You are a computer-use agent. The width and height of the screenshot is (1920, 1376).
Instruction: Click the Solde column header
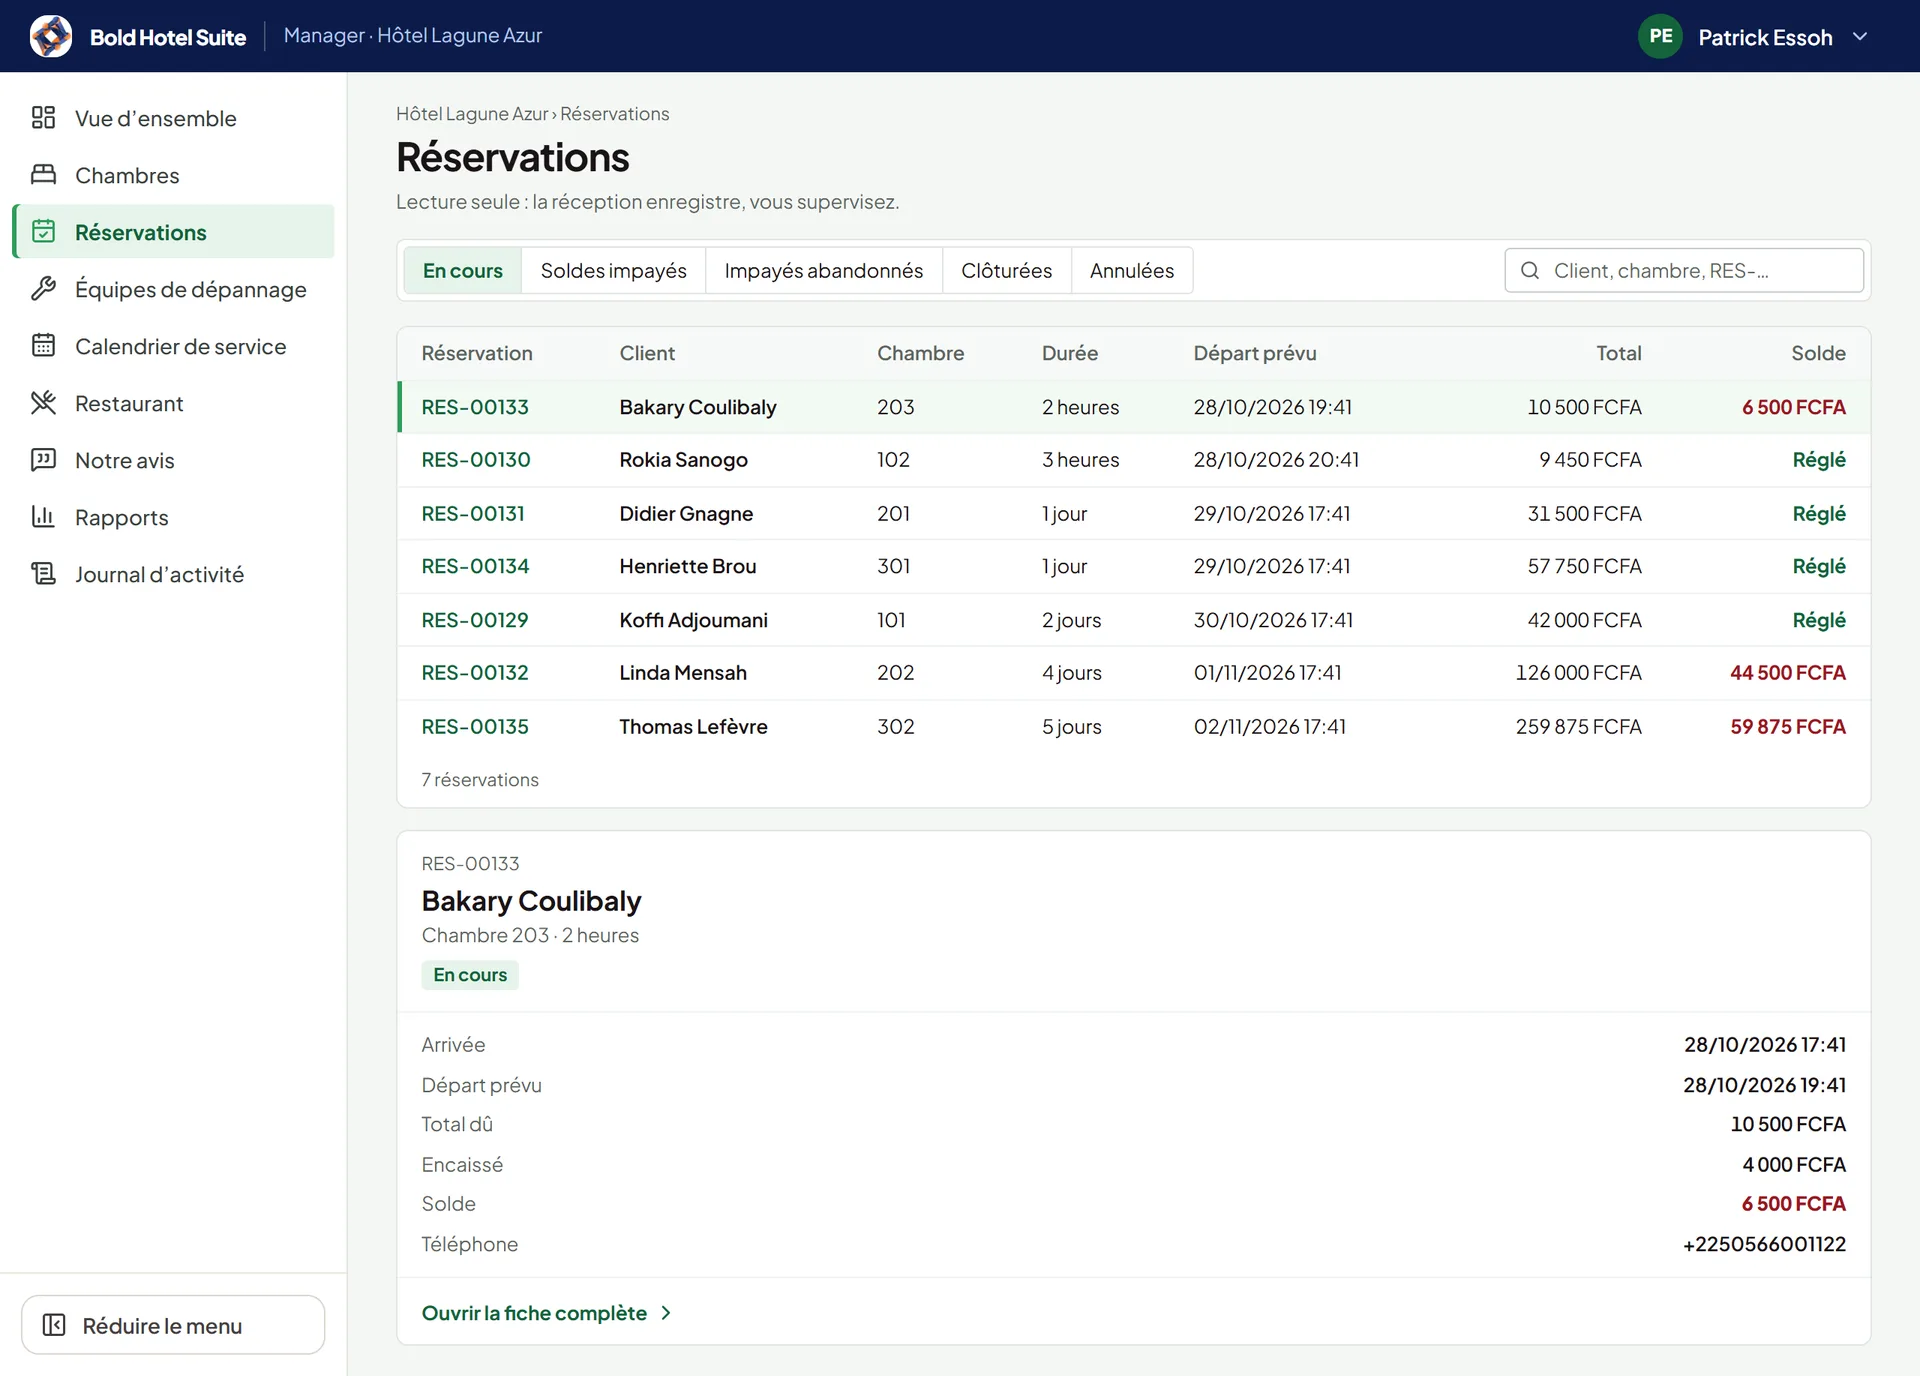(1818, 353)
